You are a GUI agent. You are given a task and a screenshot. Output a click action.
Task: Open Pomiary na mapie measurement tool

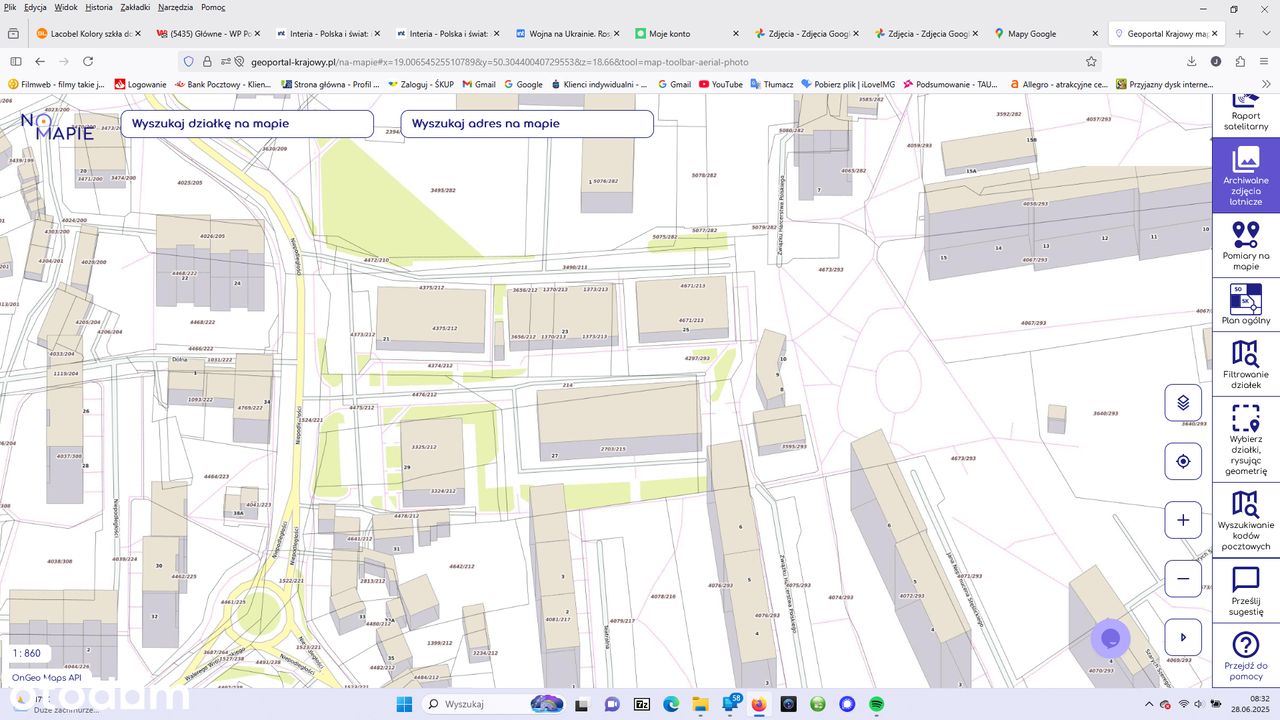(x=1246, y=244)
